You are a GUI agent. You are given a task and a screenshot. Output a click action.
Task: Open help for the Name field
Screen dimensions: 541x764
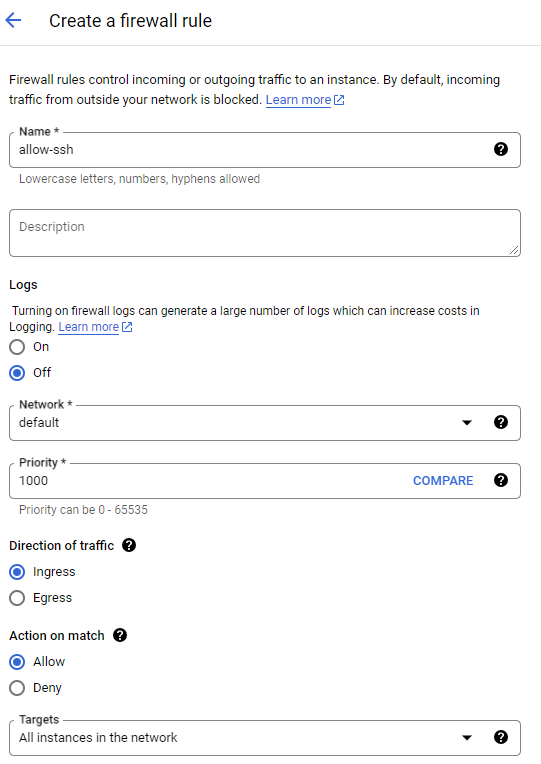click(x=501, y=149)
